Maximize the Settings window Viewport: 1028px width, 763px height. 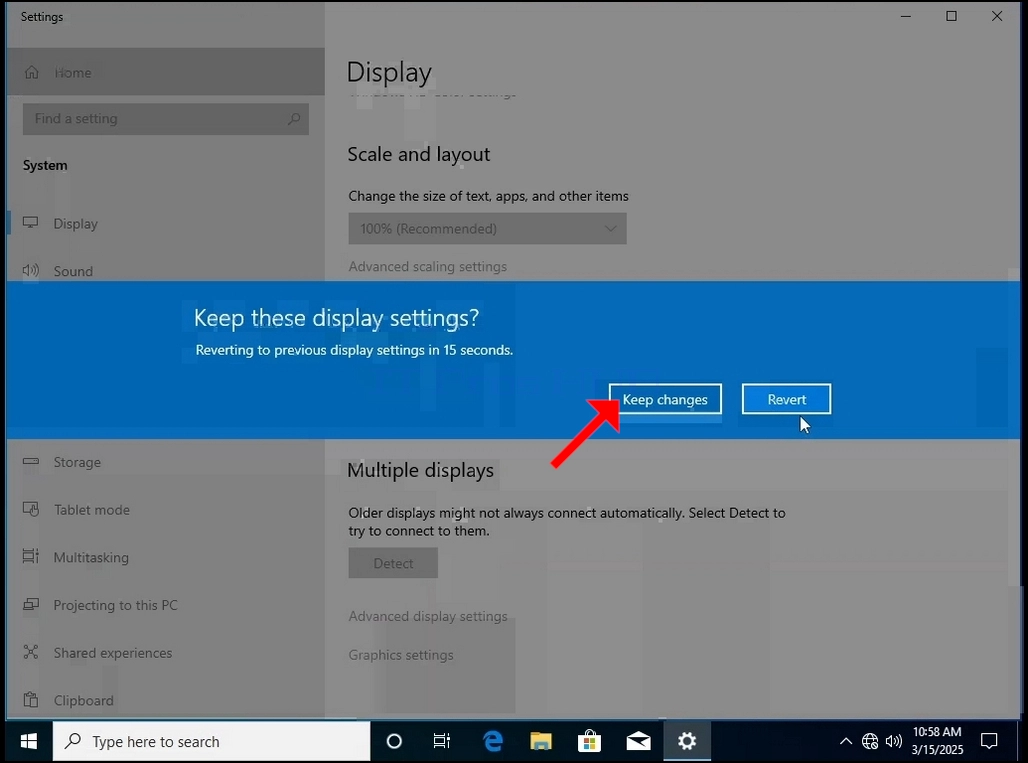point(951,16)
